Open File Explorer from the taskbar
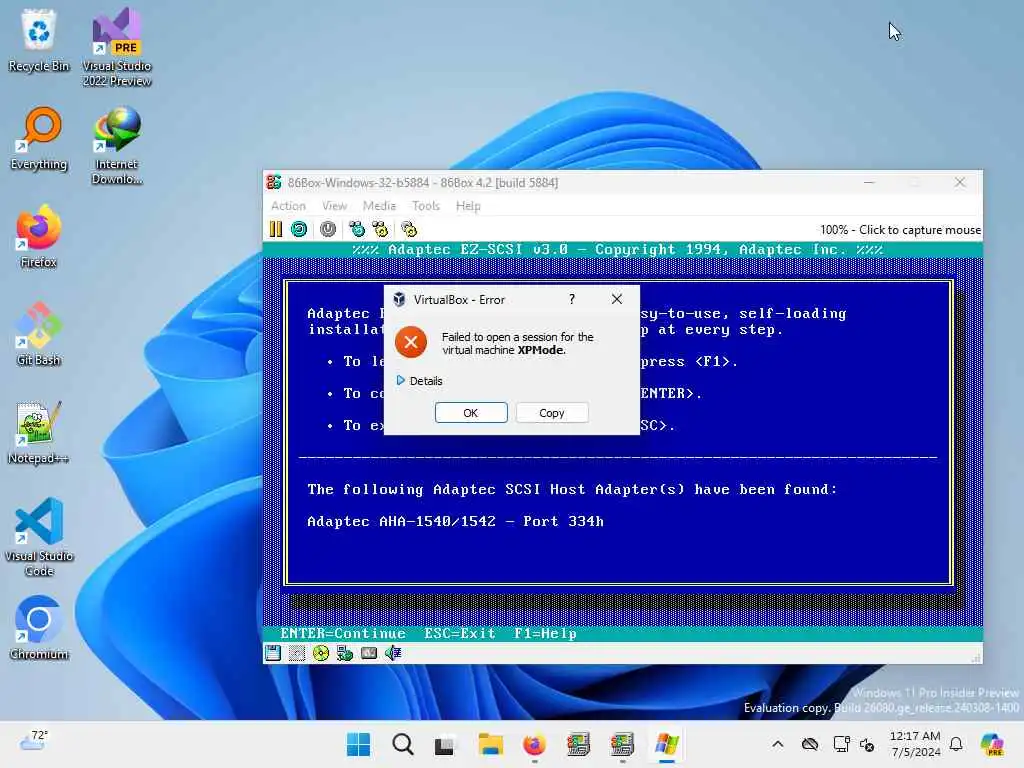 click(490, 744)
